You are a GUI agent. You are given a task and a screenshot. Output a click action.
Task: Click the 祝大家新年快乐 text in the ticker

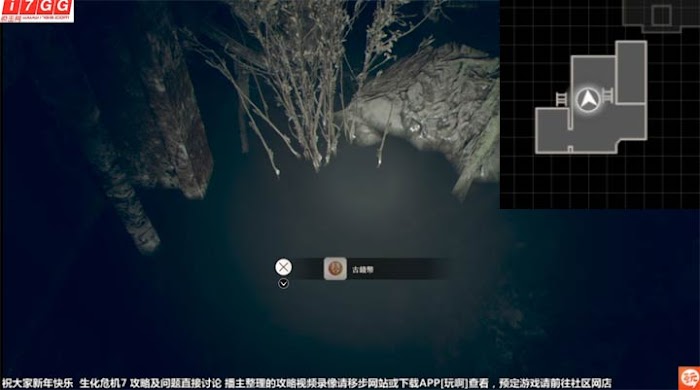(38, 383)
